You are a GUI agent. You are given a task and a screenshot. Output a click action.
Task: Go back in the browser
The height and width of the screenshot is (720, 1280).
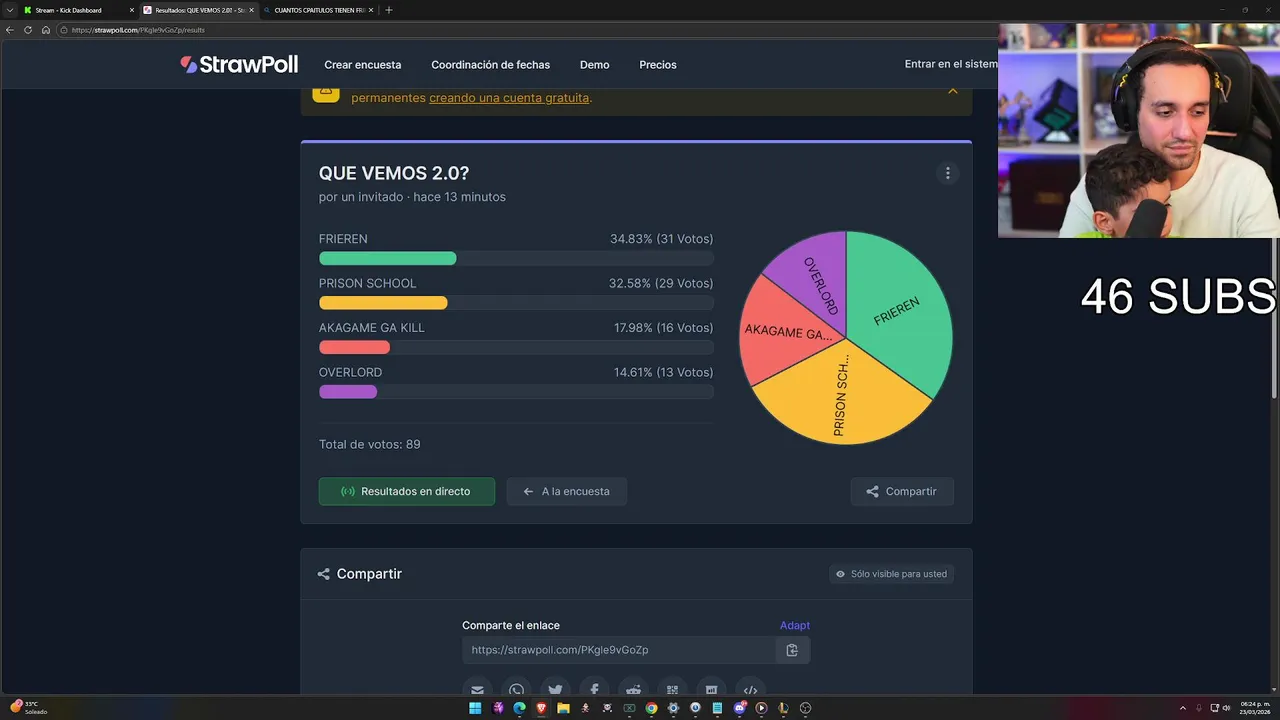pos(10,30)
